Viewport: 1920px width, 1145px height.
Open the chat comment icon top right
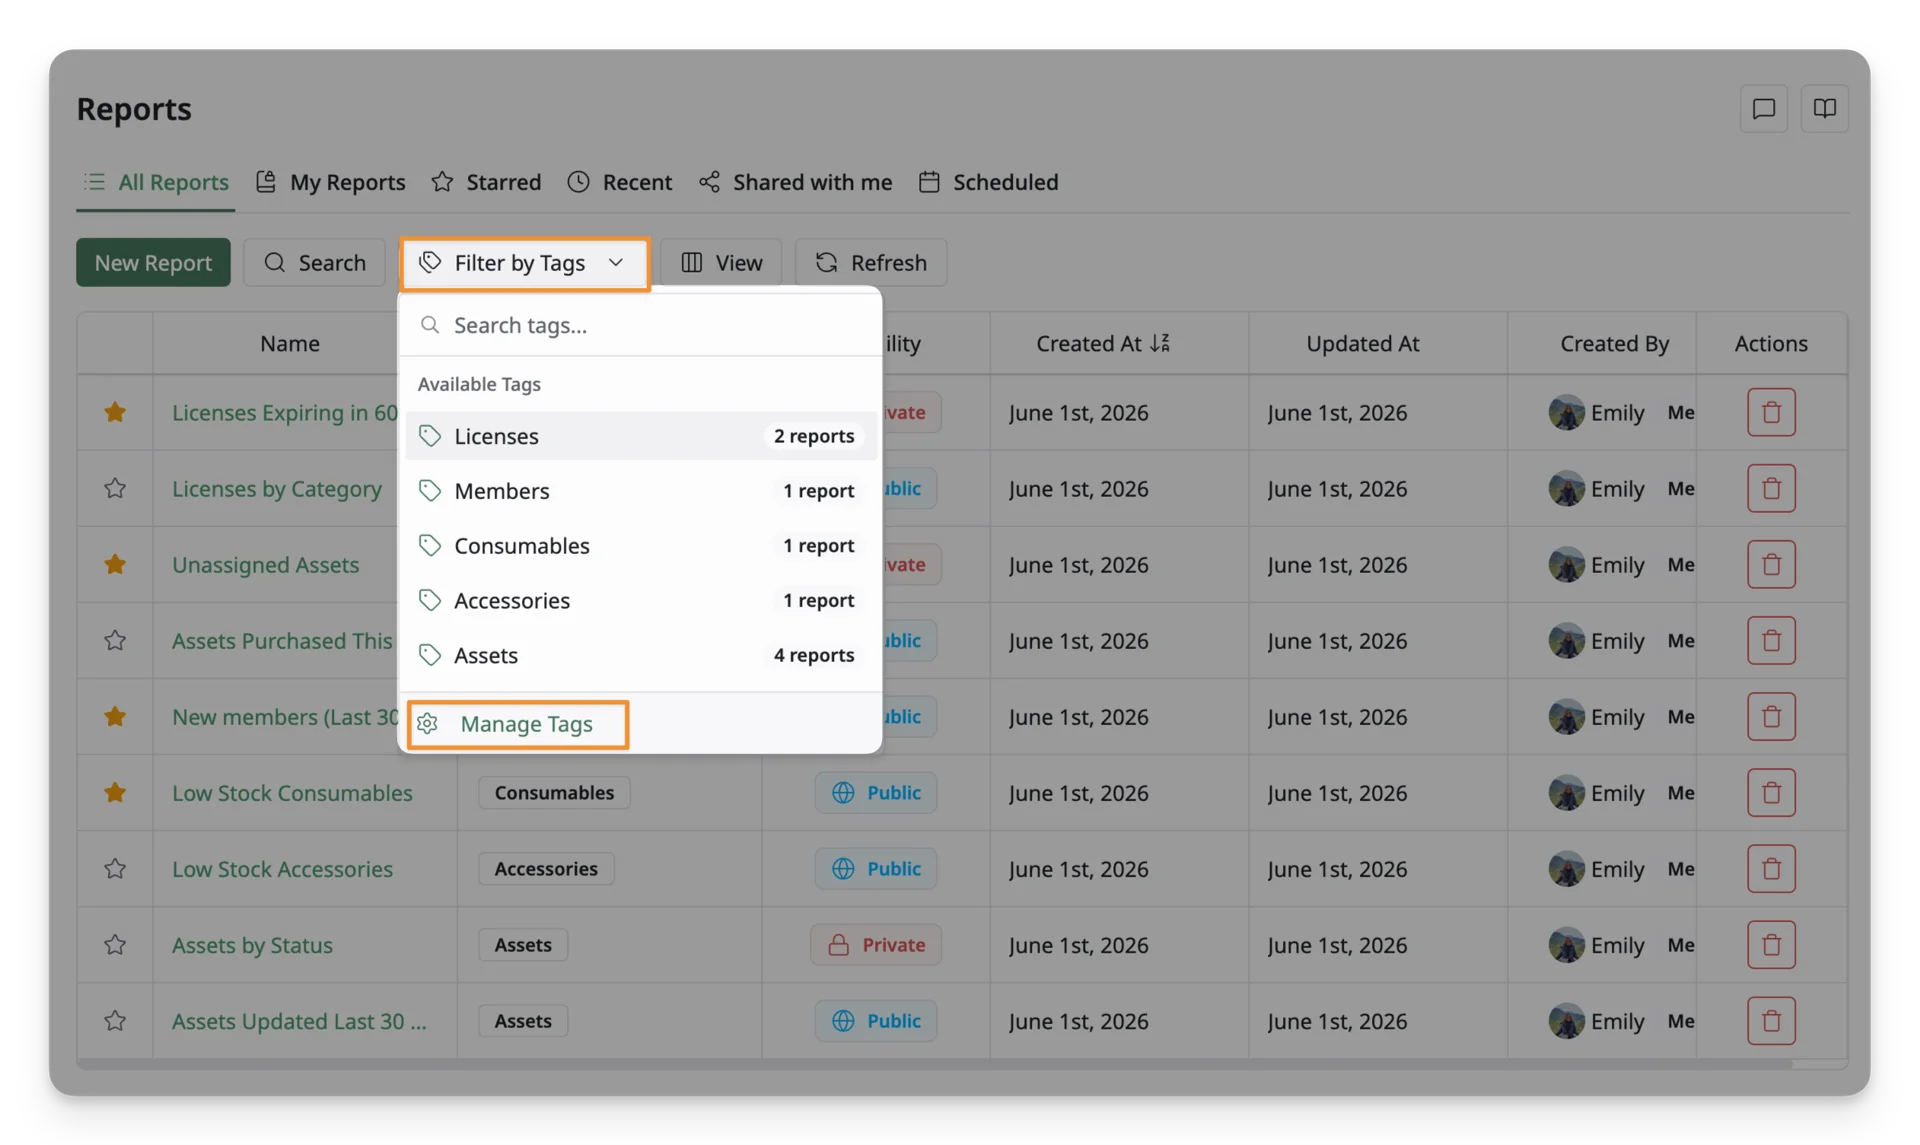[1763, 108]
